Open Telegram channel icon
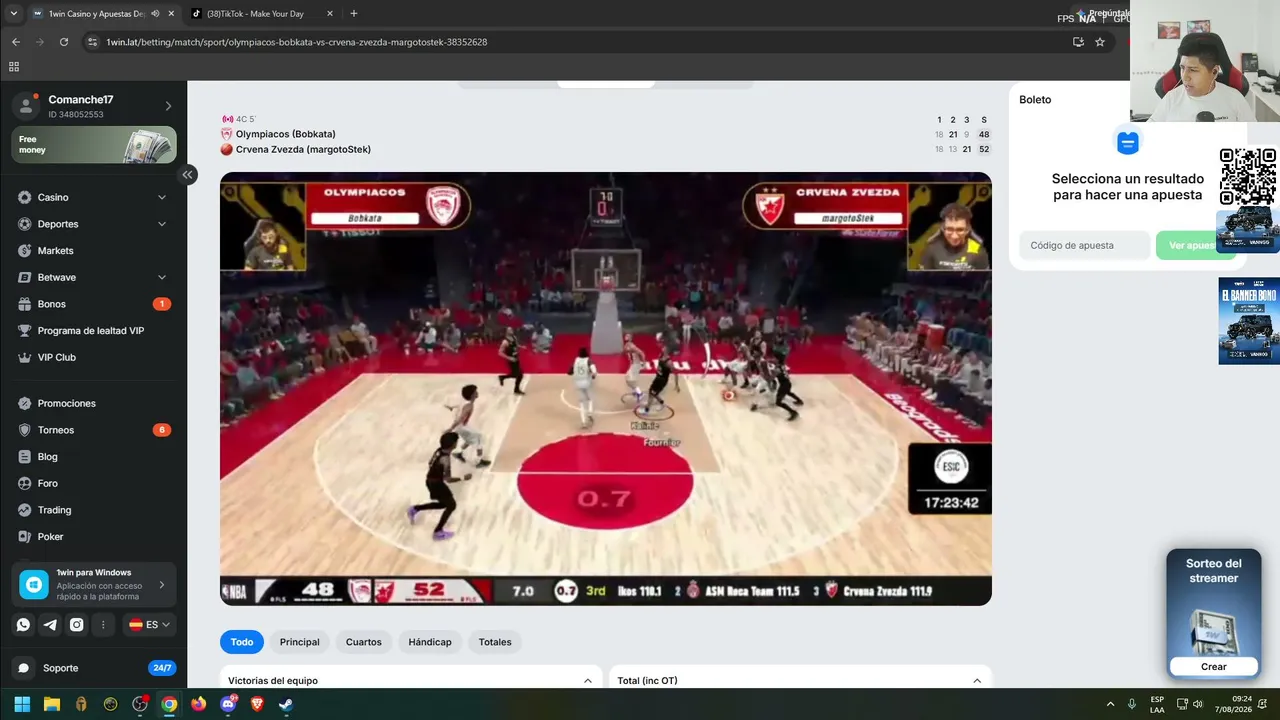The image size is (1280, 720). click(x=50, y=625)
